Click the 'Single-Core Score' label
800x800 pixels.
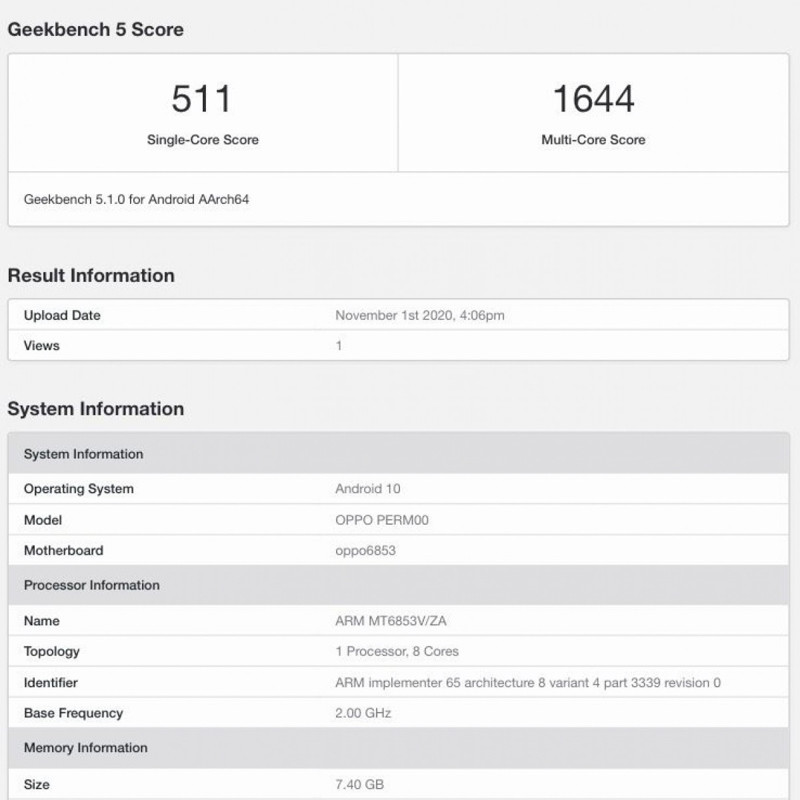click(x=203, y=140)
